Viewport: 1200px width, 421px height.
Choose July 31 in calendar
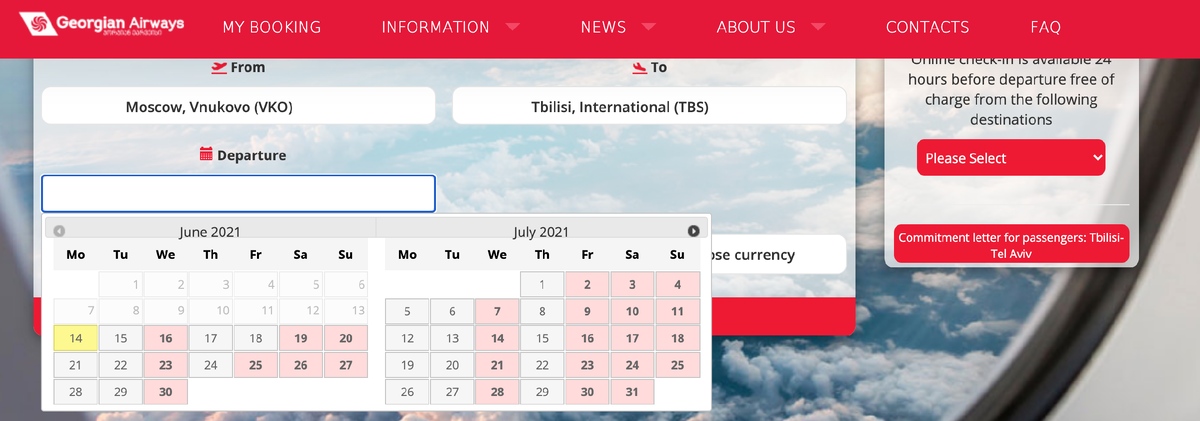(x=632, y=392)
